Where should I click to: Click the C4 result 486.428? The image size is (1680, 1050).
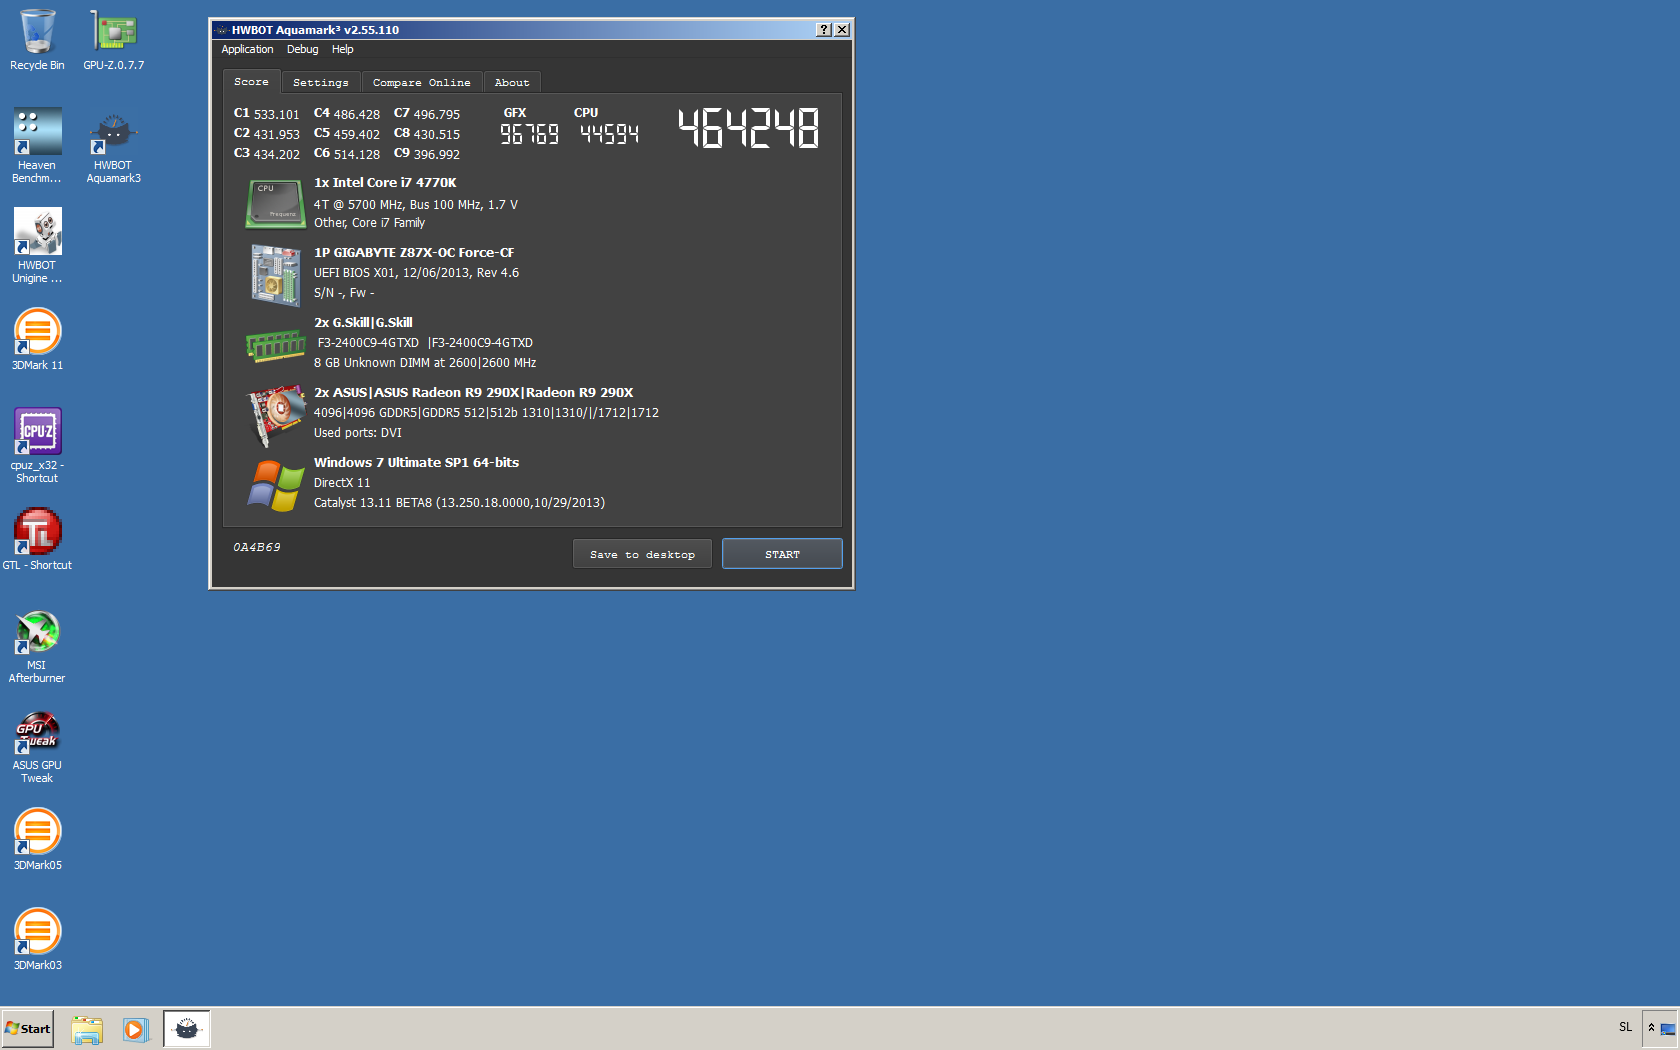click(x=347, y=114)
